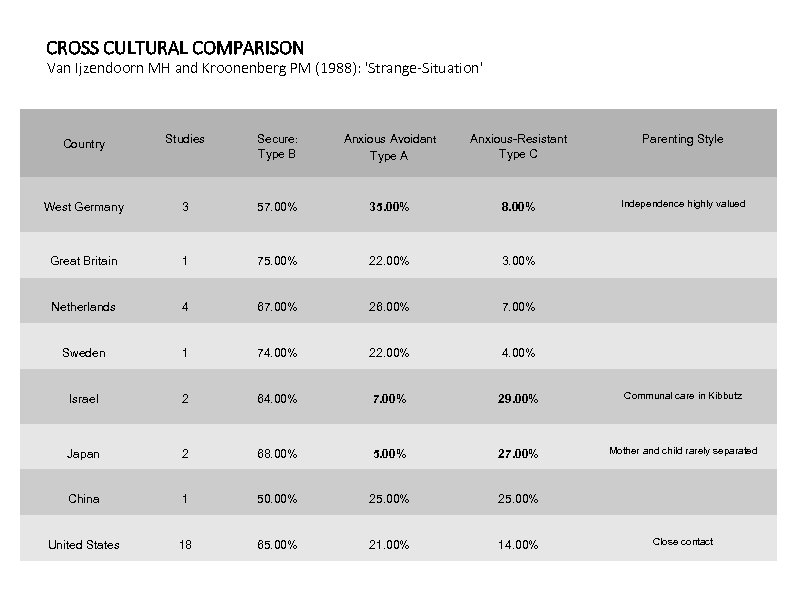Image resolution: width=794 pixels, height=595 pixels.
Task: Select the 'Netherlands' country cell
Action: pos(84,307)
